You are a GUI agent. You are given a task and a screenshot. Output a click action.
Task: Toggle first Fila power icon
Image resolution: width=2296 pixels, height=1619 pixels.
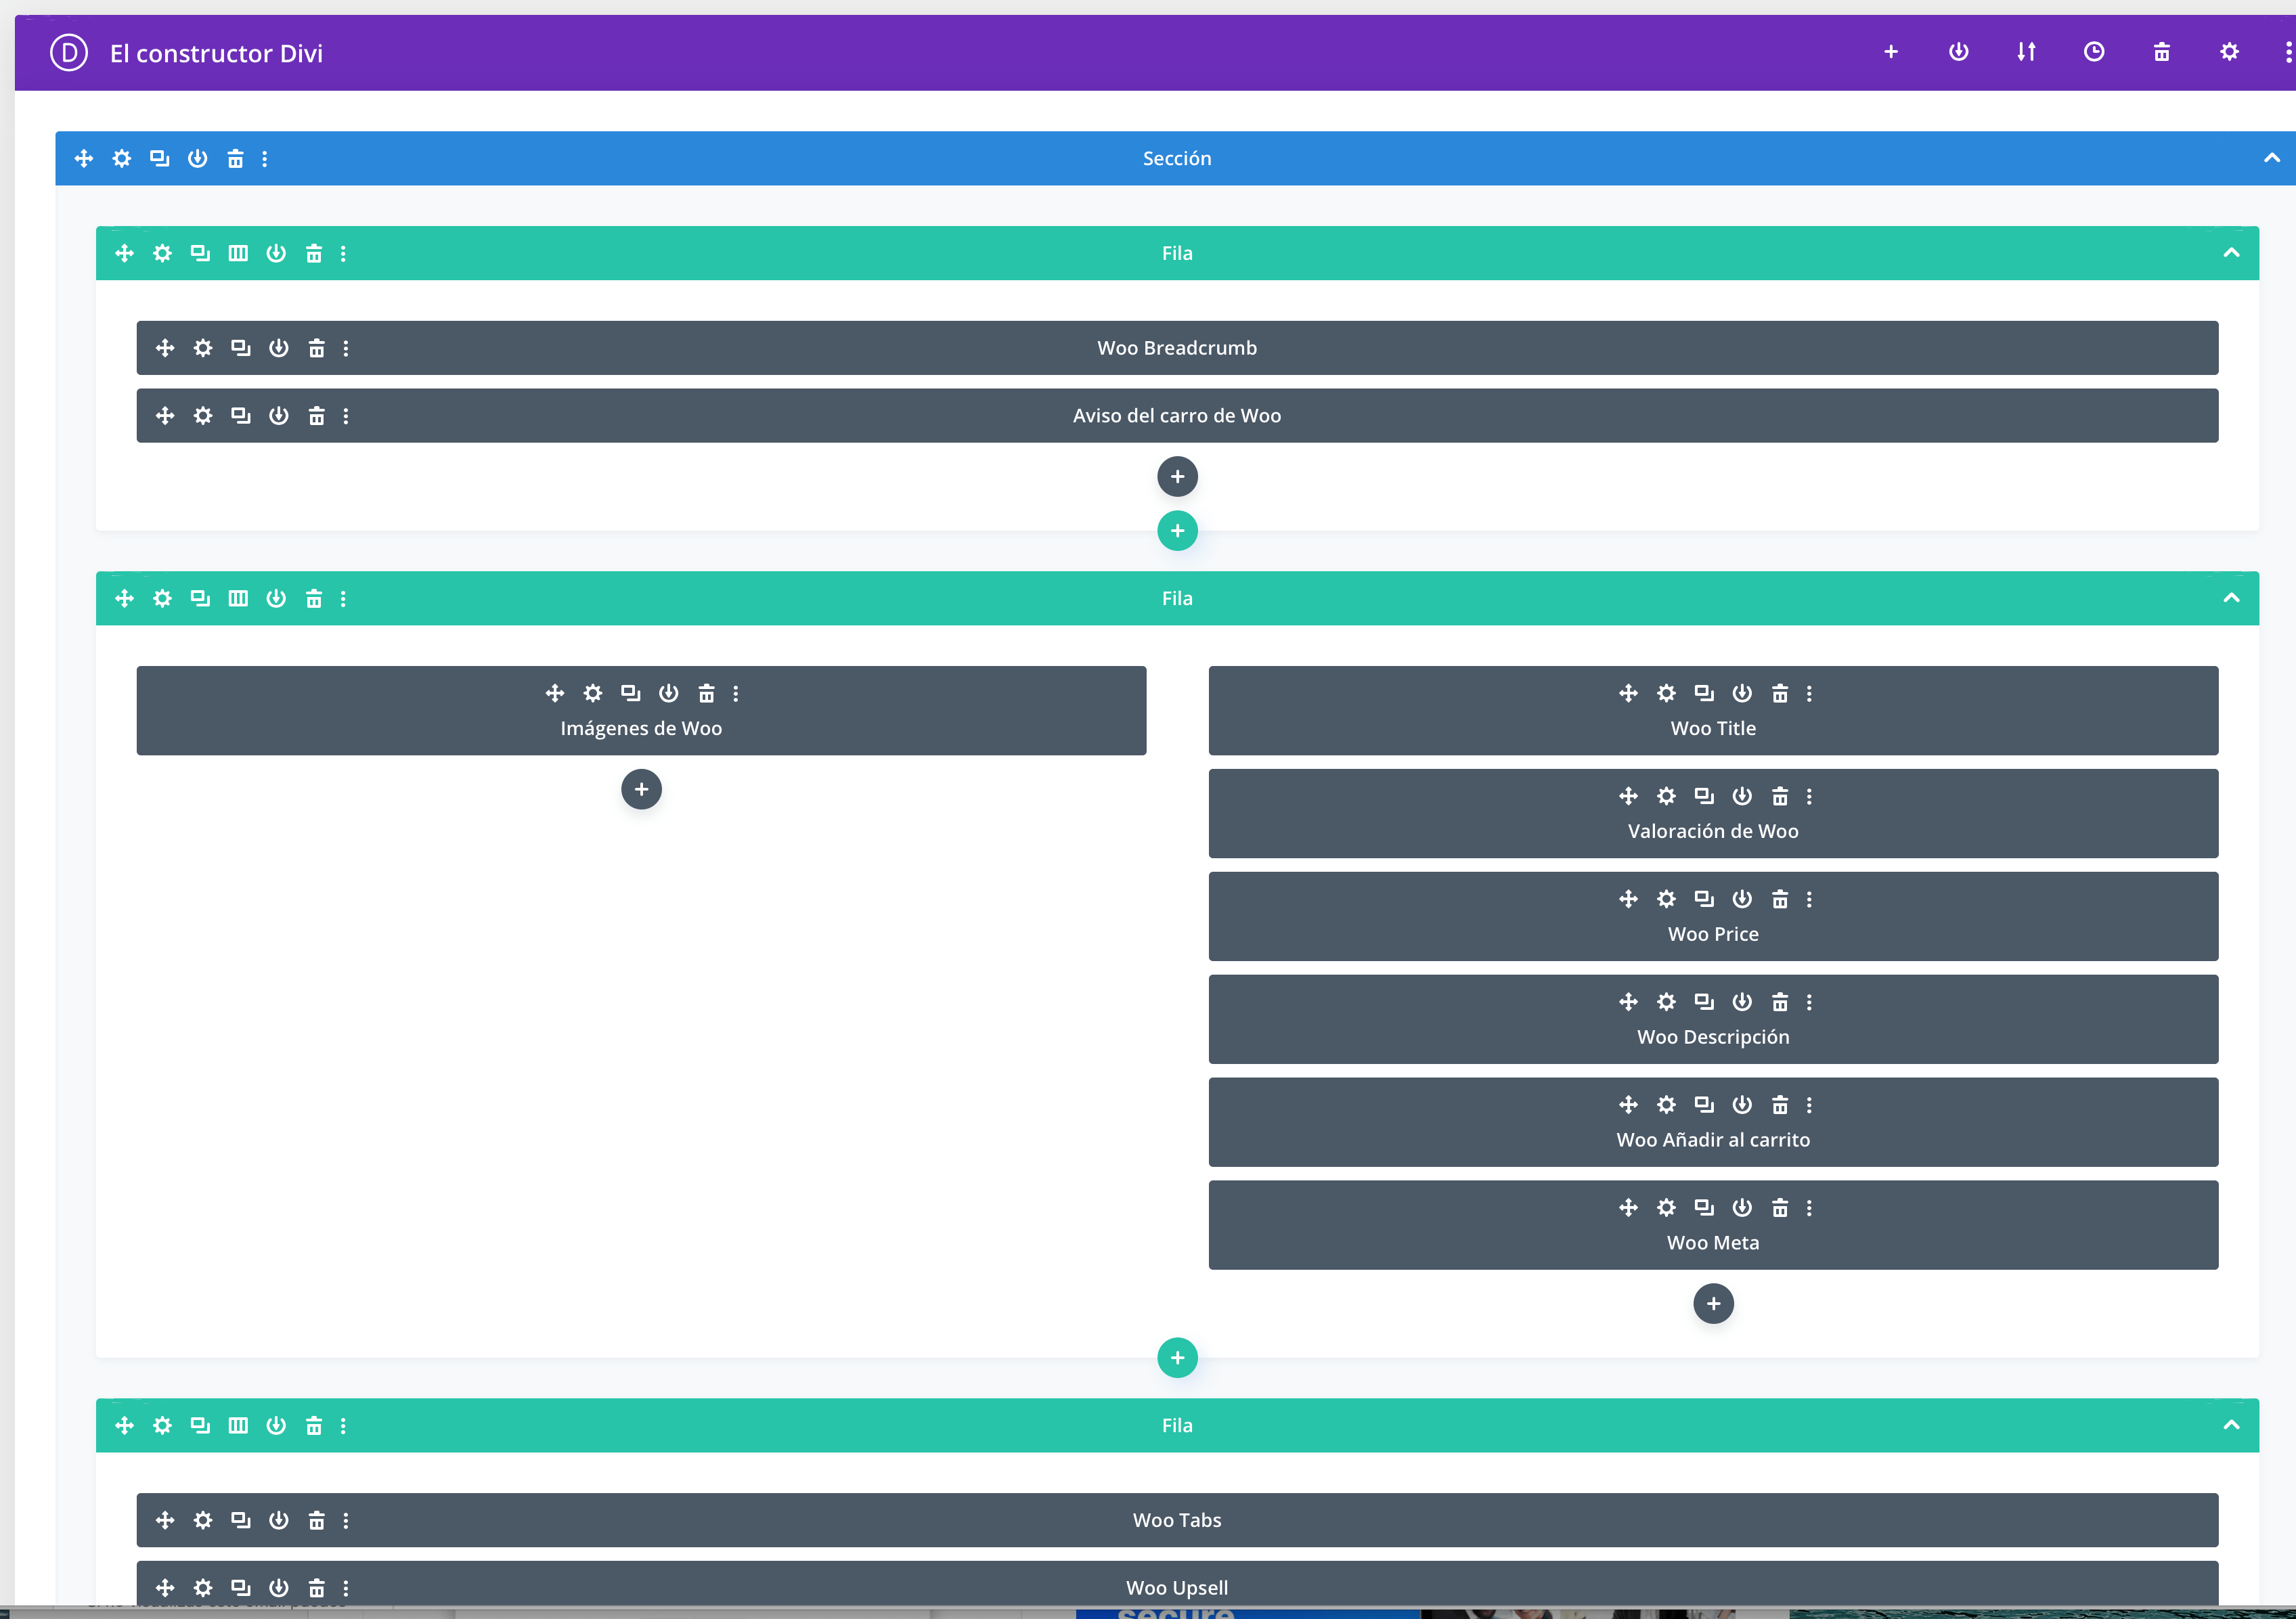pos(276,253)
